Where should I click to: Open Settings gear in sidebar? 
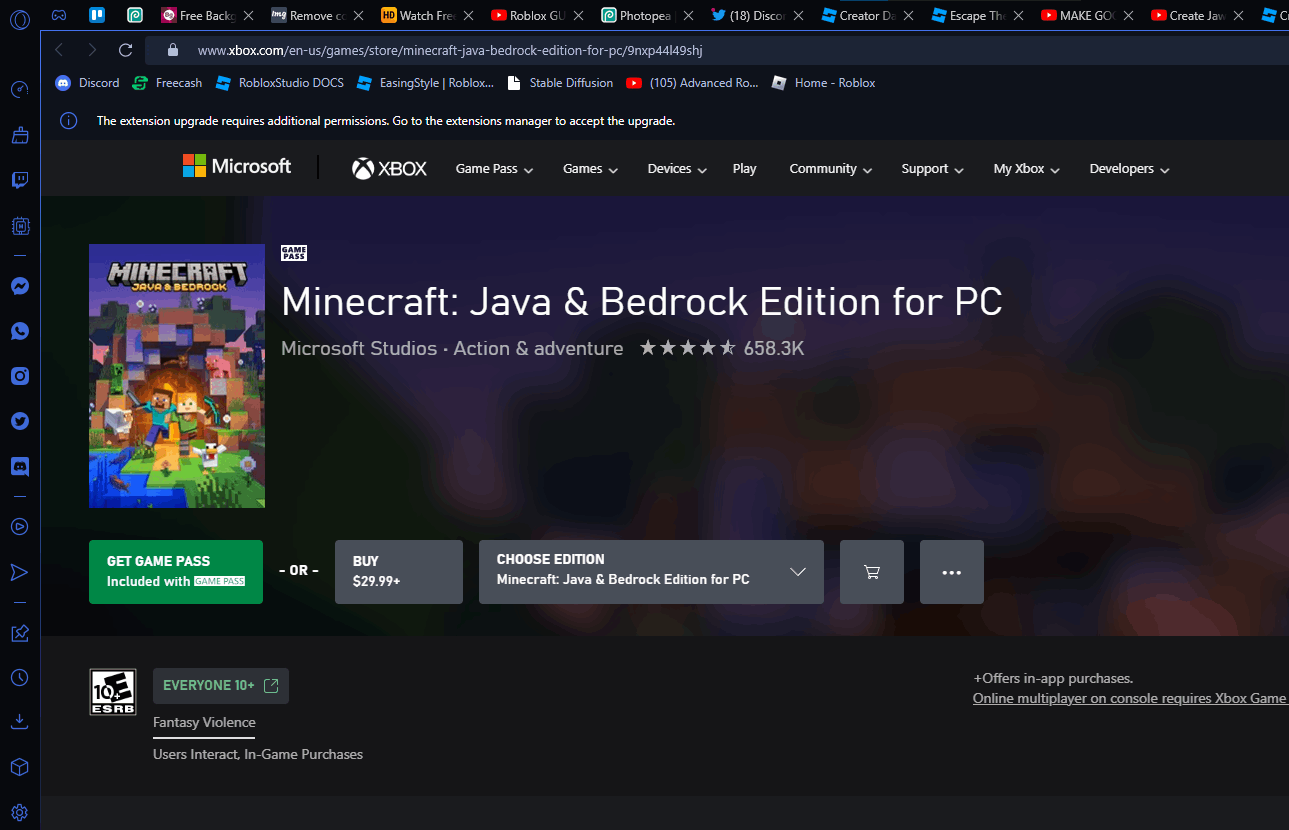[x=19, y=812]
